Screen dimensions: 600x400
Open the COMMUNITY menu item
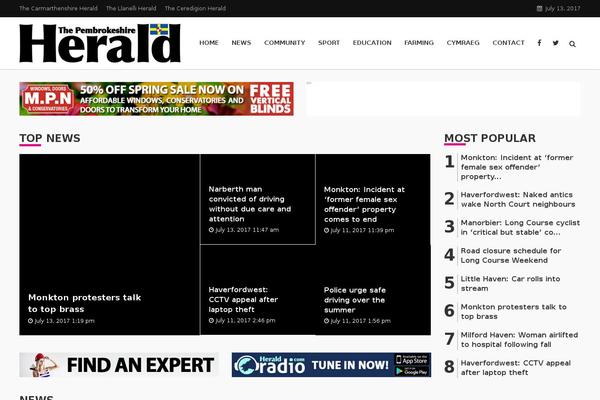285,43
